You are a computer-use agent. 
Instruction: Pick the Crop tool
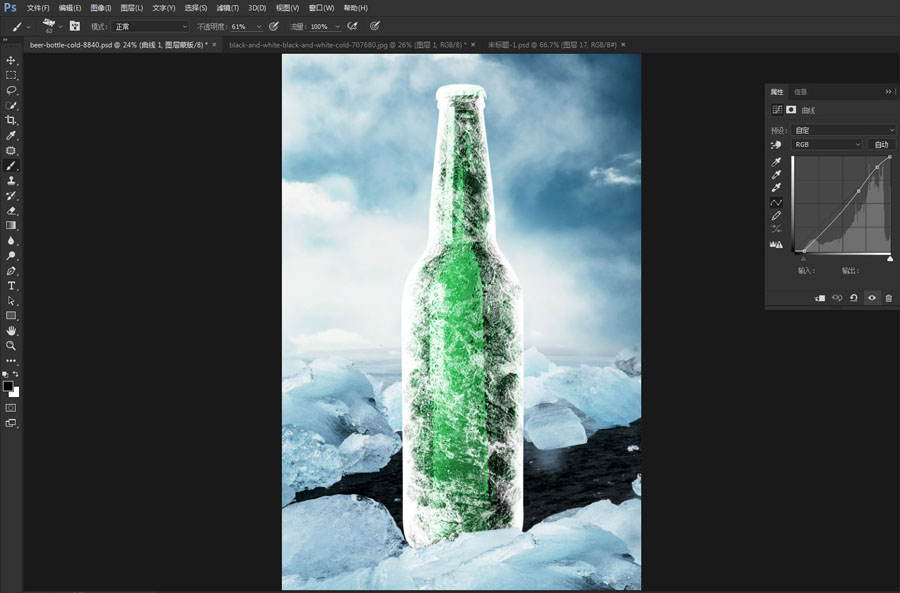[12, 119]
